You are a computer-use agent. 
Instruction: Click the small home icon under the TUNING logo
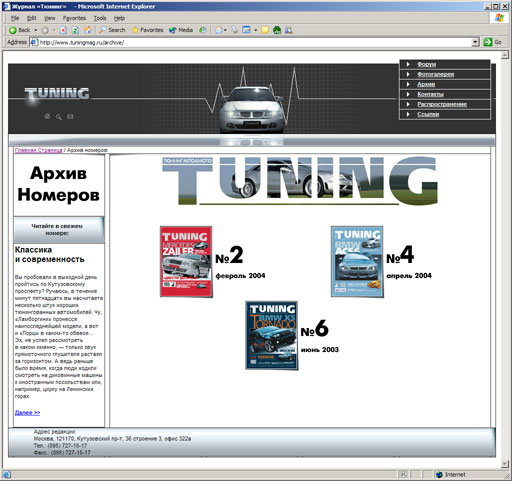[47, 117]
